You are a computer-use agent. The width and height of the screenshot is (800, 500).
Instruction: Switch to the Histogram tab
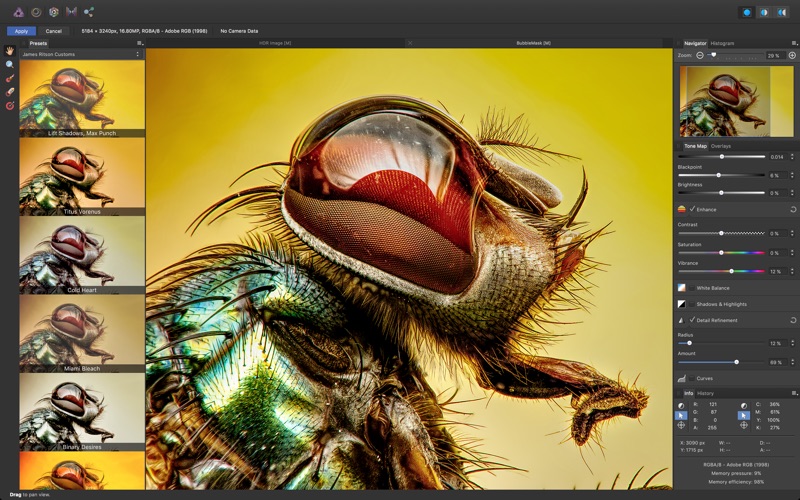click(x=722, y=43)
